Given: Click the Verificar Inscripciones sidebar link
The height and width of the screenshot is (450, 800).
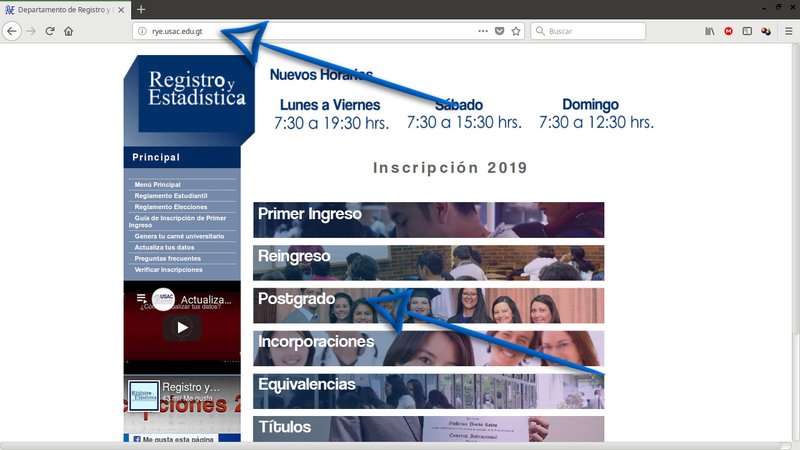Looking at the screenshot, I should point(169,270).
